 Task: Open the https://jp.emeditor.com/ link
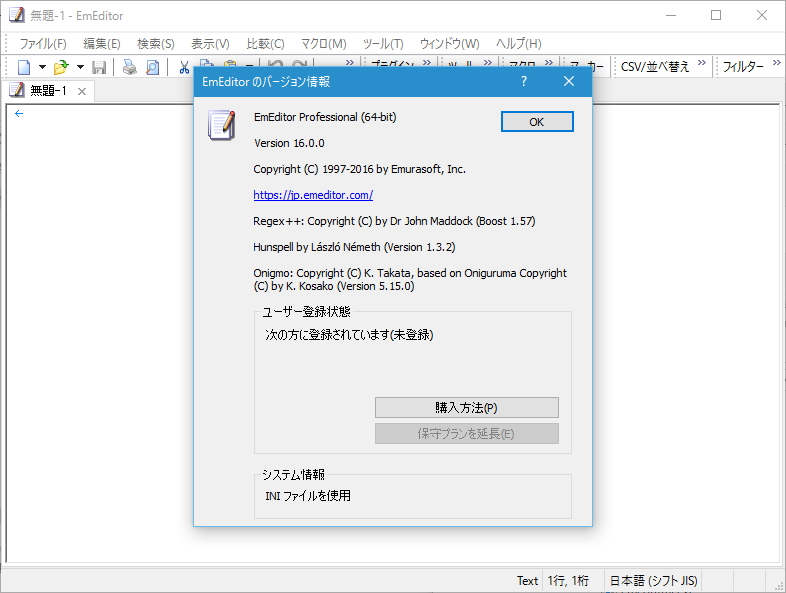click(313, 195)
